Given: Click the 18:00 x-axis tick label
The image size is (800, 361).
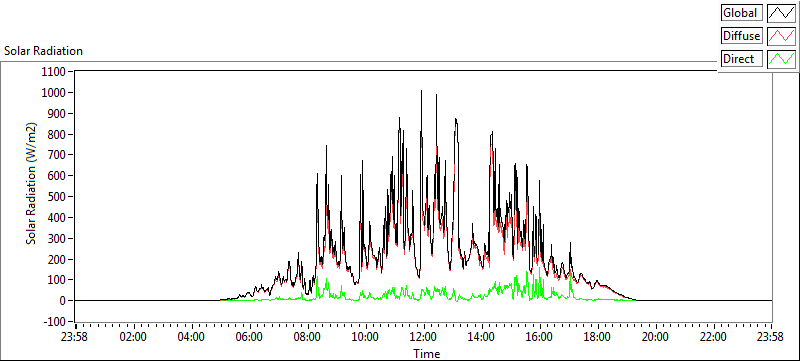Looking at the screenshot, I should point(597,337).
